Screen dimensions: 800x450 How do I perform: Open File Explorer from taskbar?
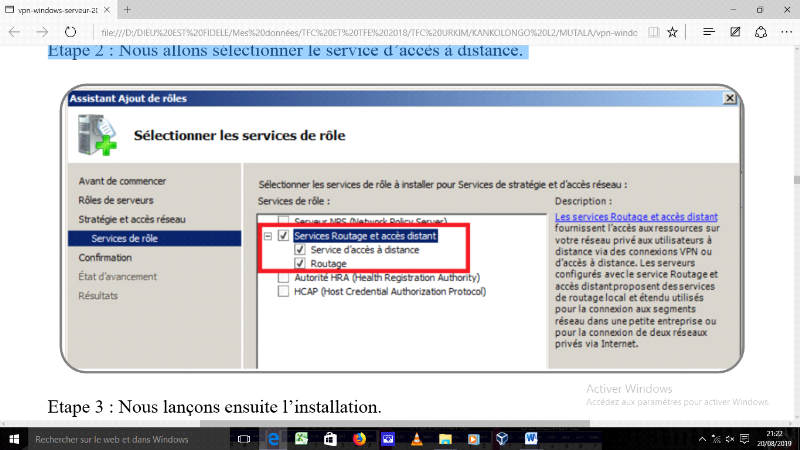point(445,439)
